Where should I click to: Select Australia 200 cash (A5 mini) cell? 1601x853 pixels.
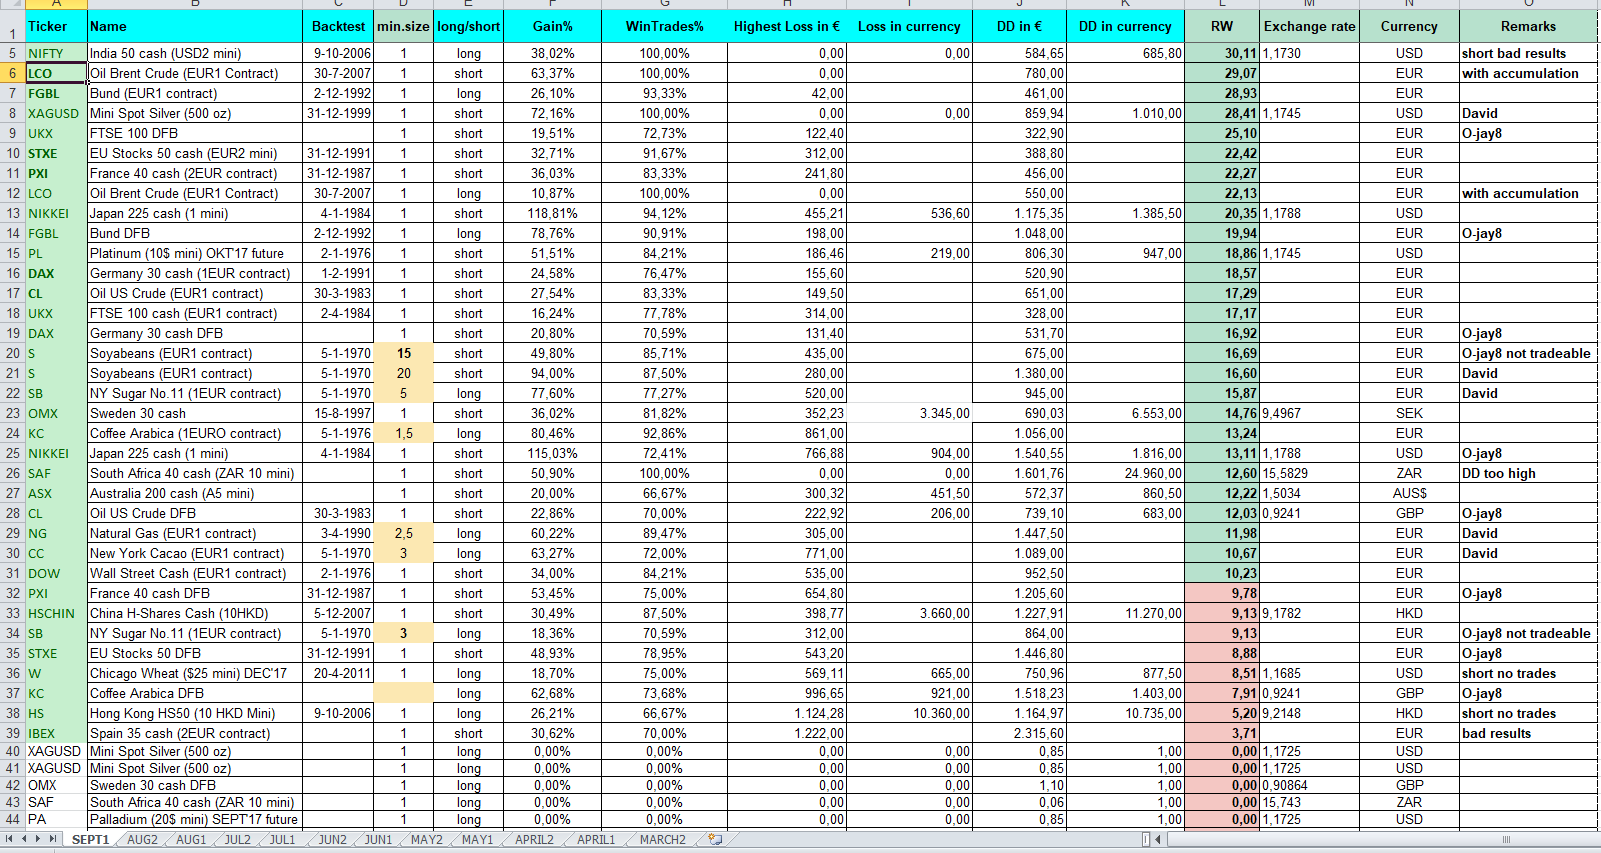click(195, 493)
